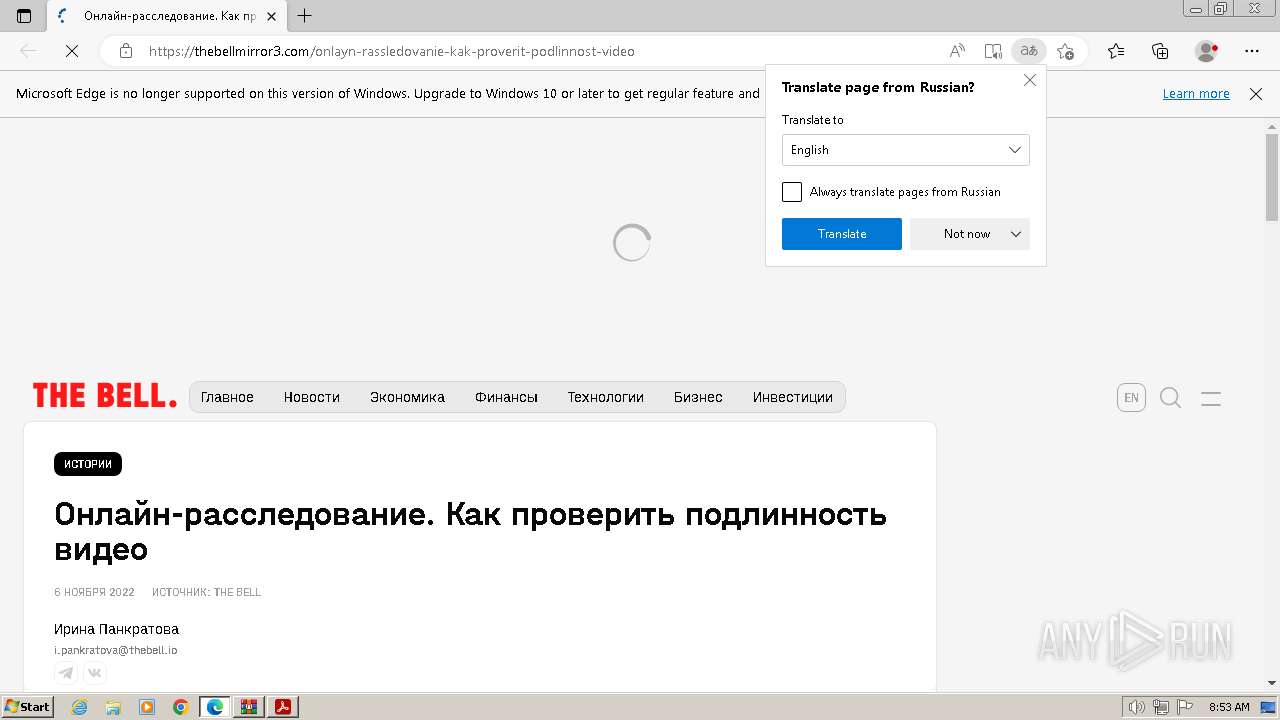The height and width of the screenshot is (720, 1280).
Task: Choose Not now in translate popup
Action: [x=967, y=234]
